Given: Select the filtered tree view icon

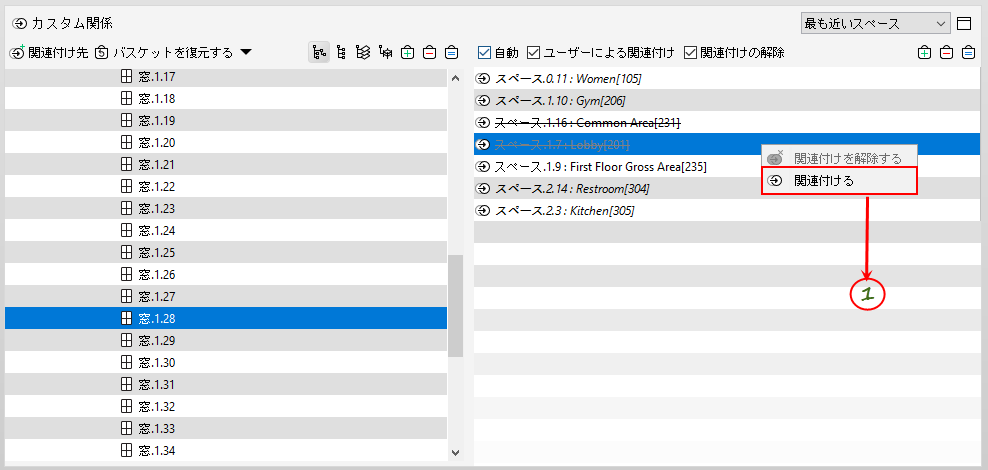Looking at the screenshot, I should click(386, 53).
